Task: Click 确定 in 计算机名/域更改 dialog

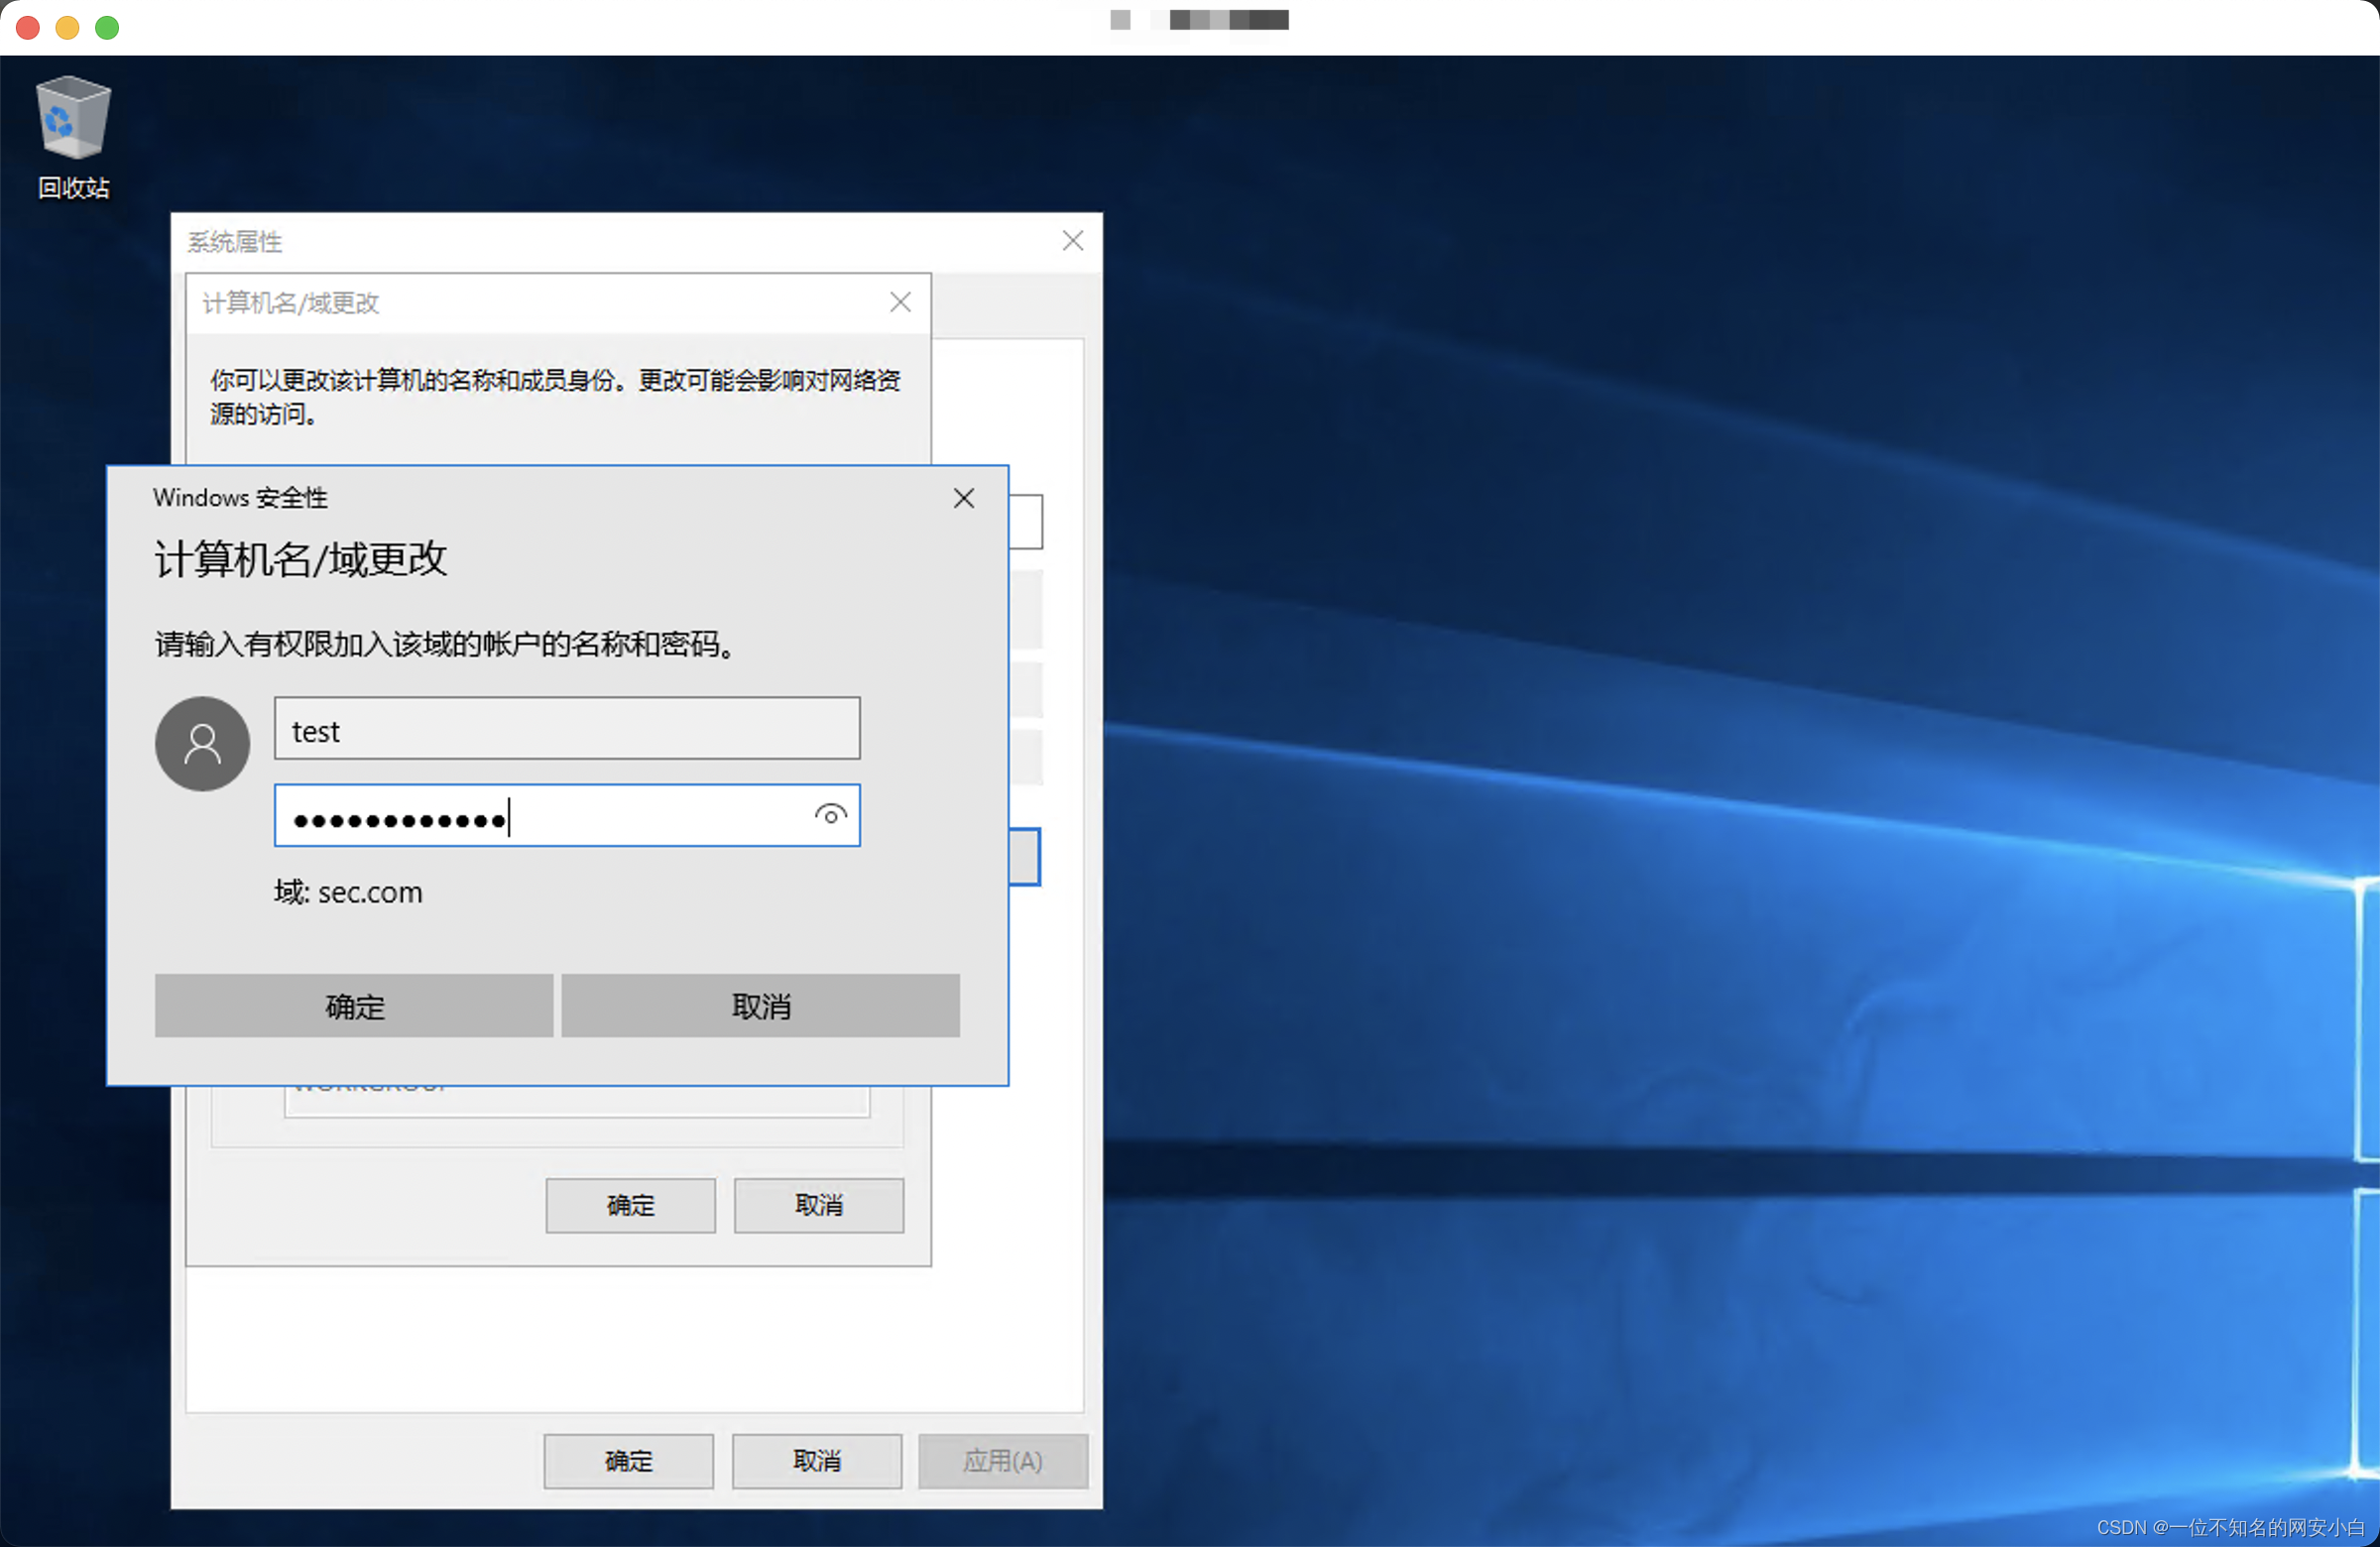Action: click(631, 1206)
